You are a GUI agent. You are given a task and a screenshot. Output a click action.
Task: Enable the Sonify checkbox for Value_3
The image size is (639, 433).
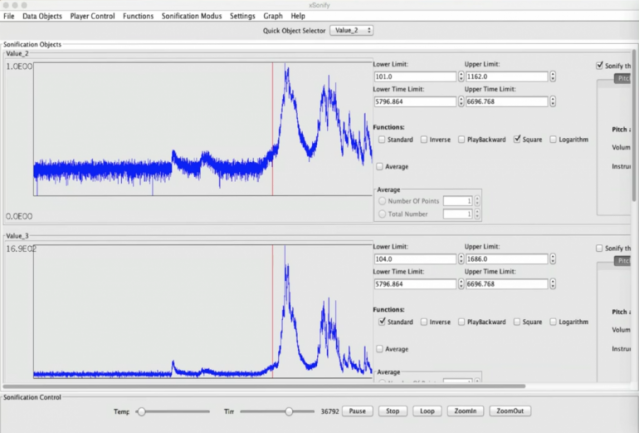[599, 248]
